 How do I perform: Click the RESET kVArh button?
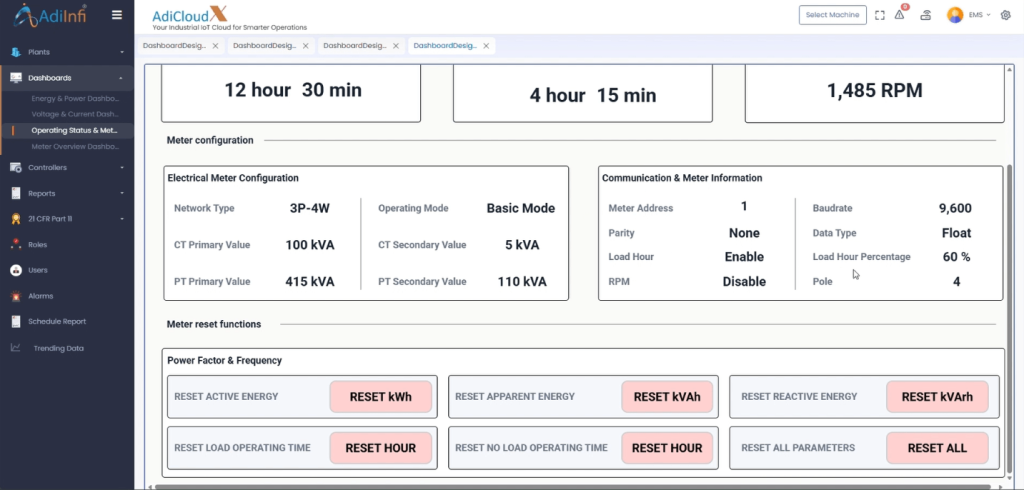(x=937, y=397)
